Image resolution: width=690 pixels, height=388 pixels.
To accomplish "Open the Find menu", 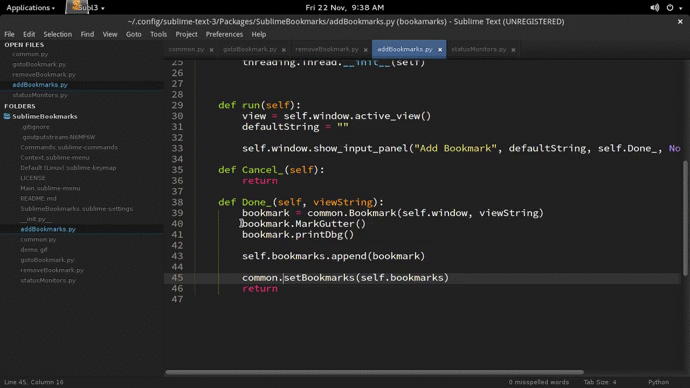I will point(87,34).
